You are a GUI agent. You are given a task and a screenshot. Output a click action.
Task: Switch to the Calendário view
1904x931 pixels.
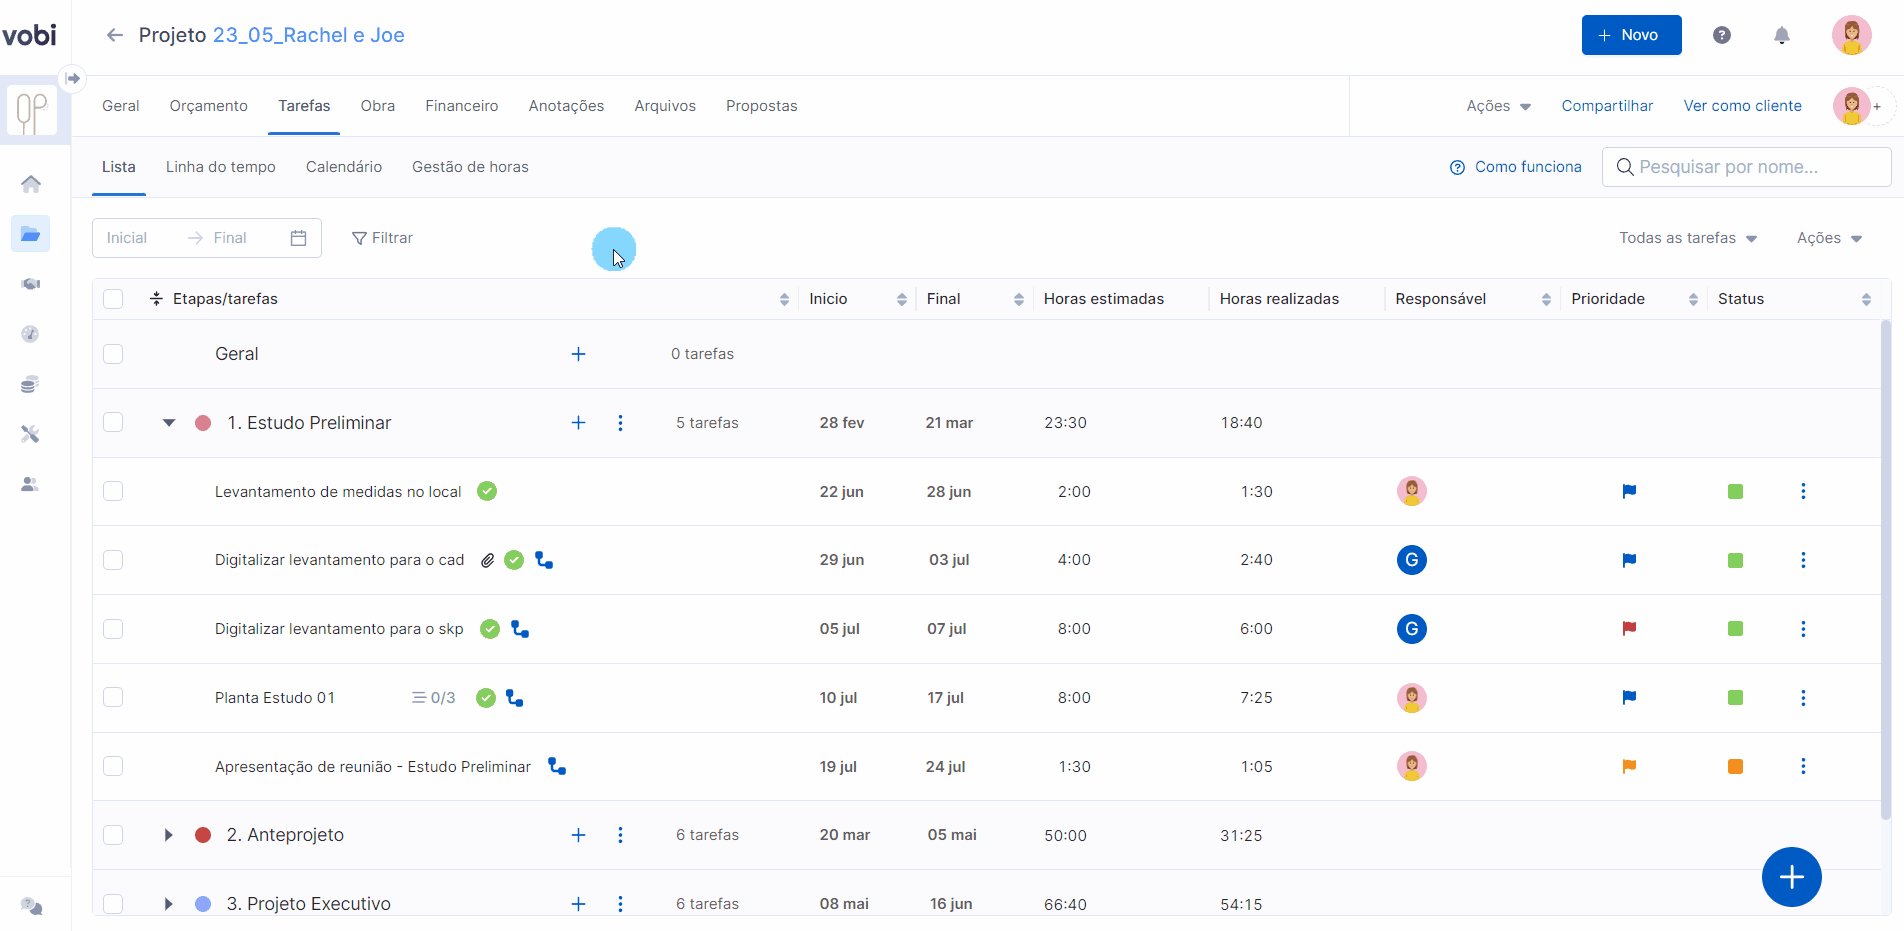344,167
